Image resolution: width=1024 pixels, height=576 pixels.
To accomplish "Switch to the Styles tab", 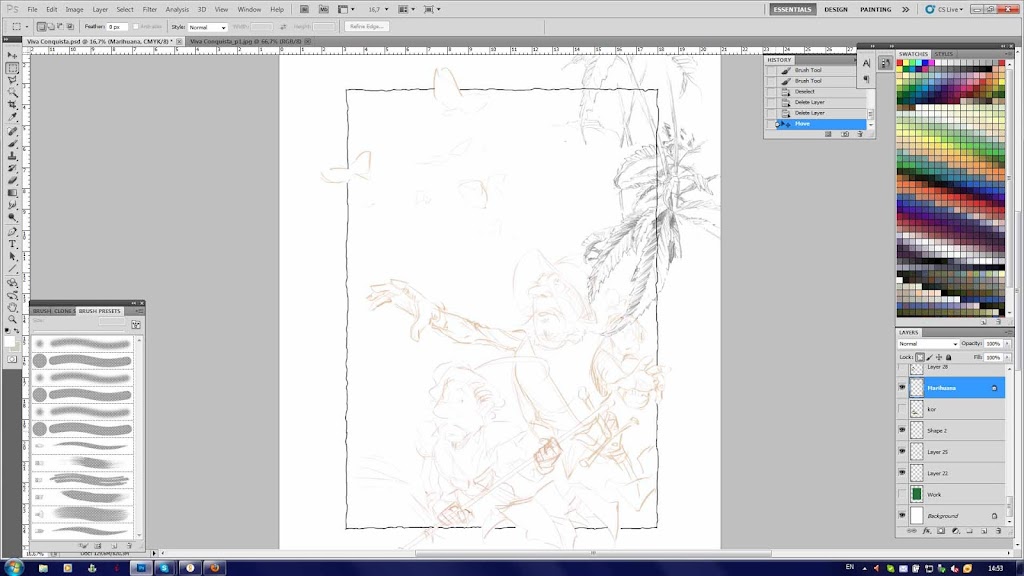I will 943,54.
